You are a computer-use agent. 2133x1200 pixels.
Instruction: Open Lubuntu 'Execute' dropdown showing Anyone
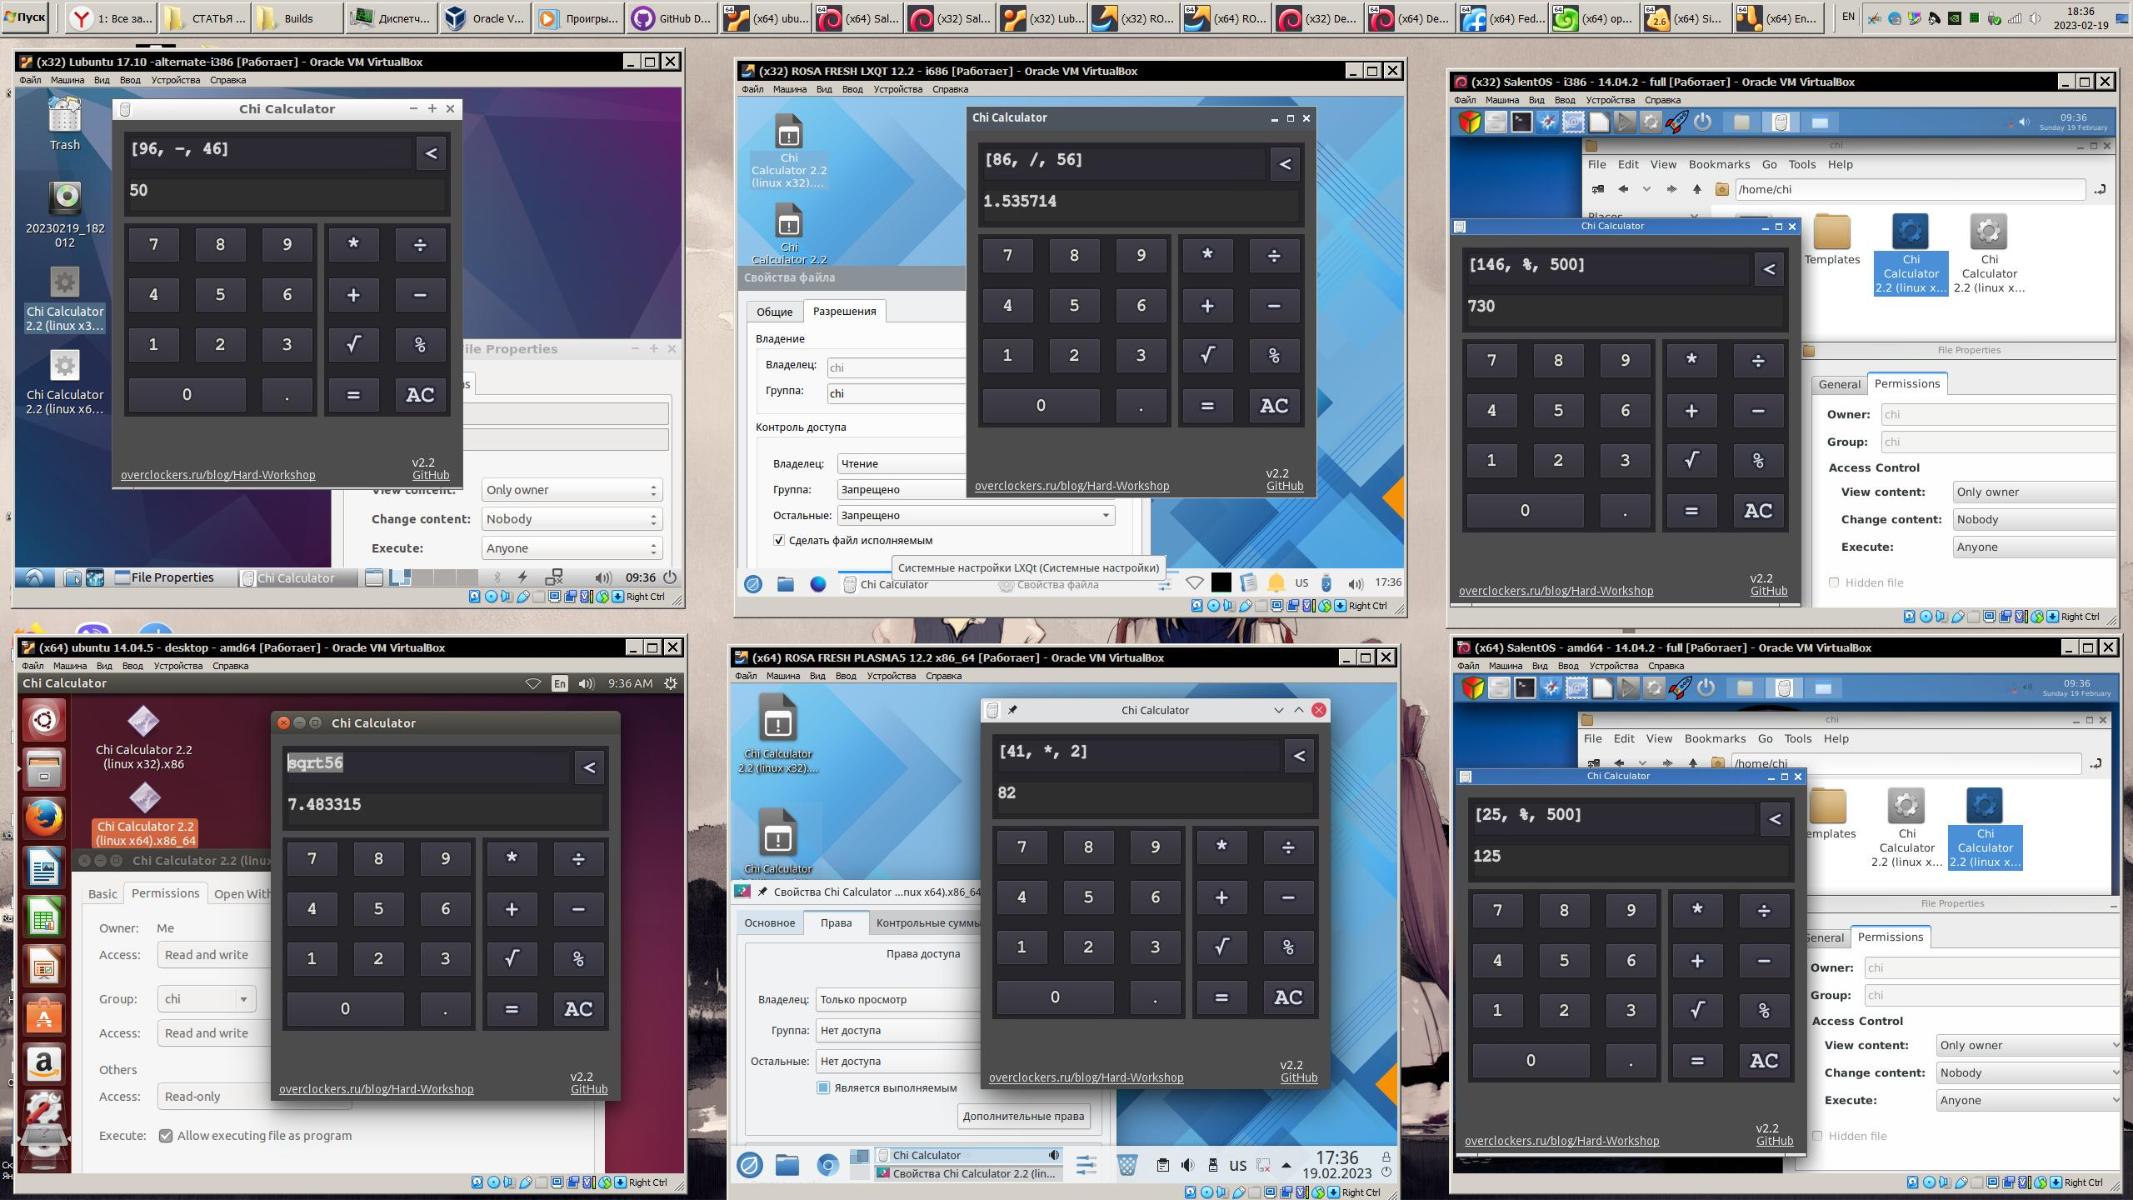tap(569, 548)
